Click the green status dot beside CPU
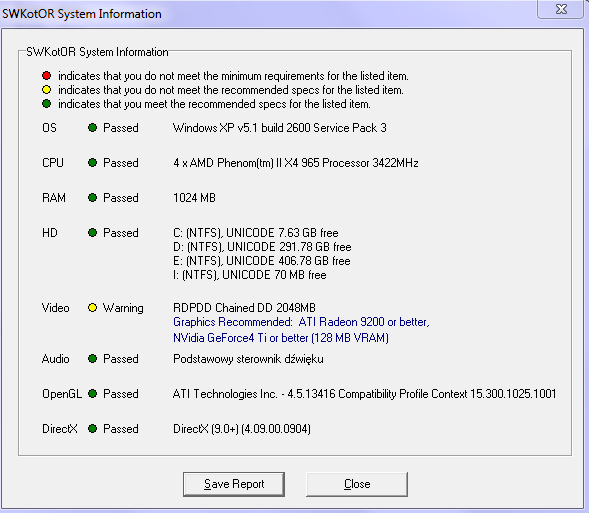This screenshot has width=589, height=513. [x=92, y=163]
